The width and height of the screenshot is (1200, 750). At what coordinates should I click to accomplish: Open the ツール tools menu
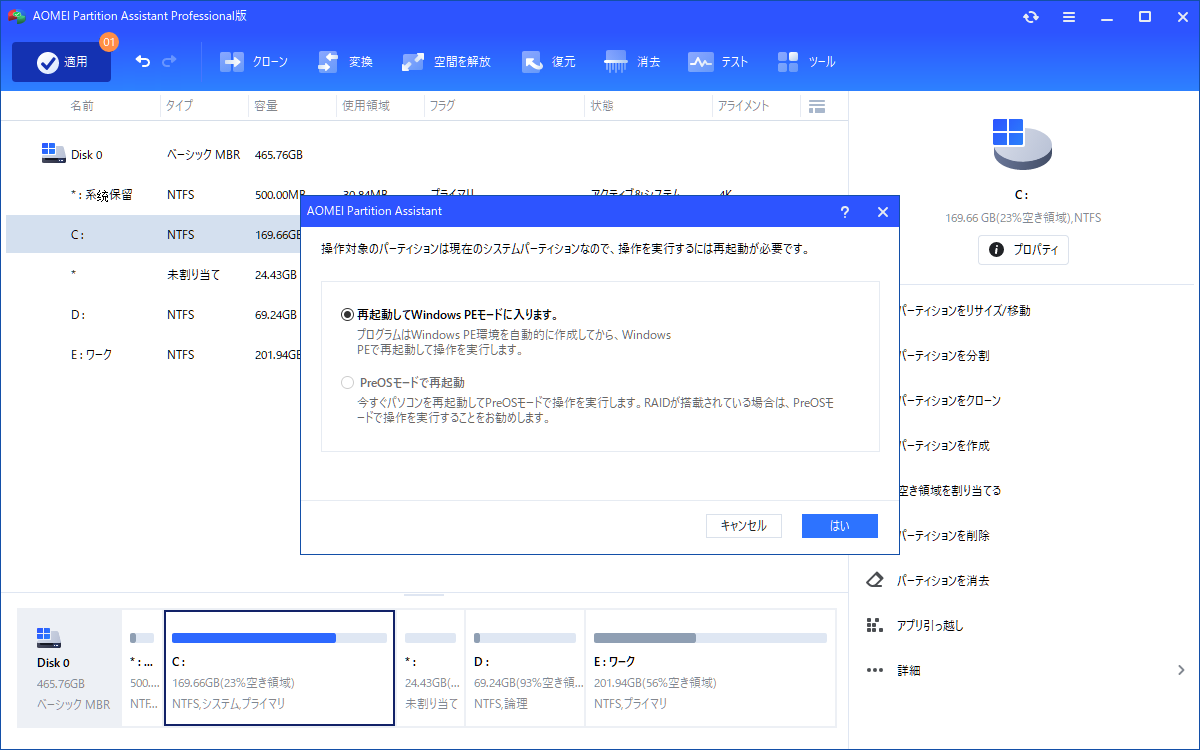coord(806,62)
